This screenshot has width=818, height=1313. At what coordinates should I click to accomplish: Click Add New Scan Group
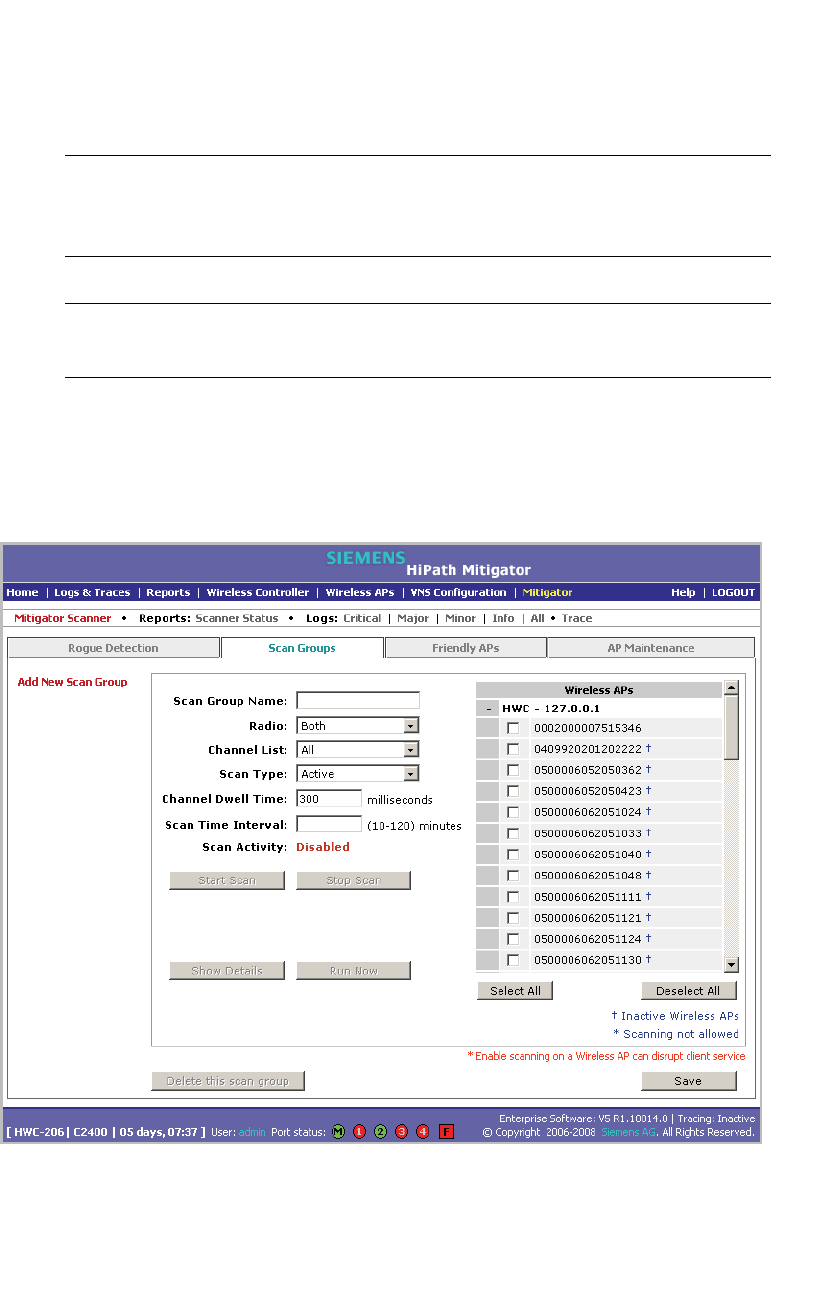(73, 682)
